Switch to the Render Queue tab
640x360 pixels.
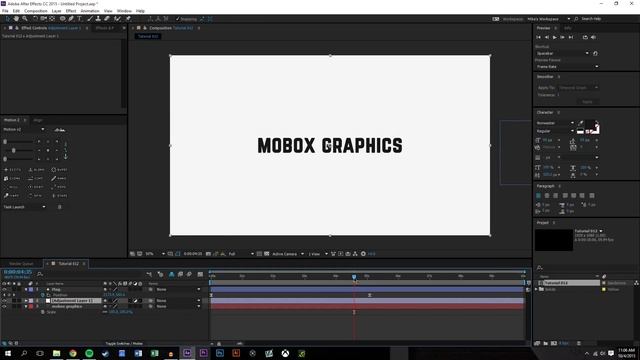pos(21,264)
